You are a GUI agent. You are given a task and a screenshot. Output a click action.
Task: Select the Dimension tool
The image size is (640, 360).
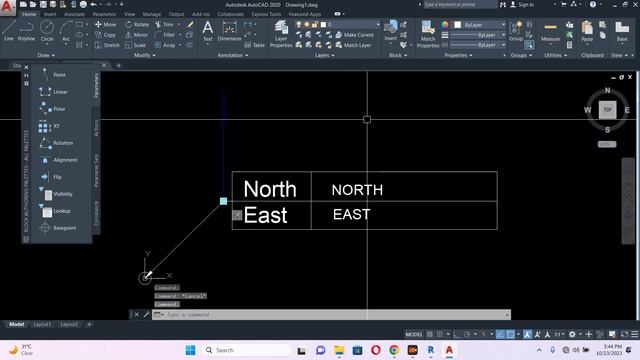point(229,31)
